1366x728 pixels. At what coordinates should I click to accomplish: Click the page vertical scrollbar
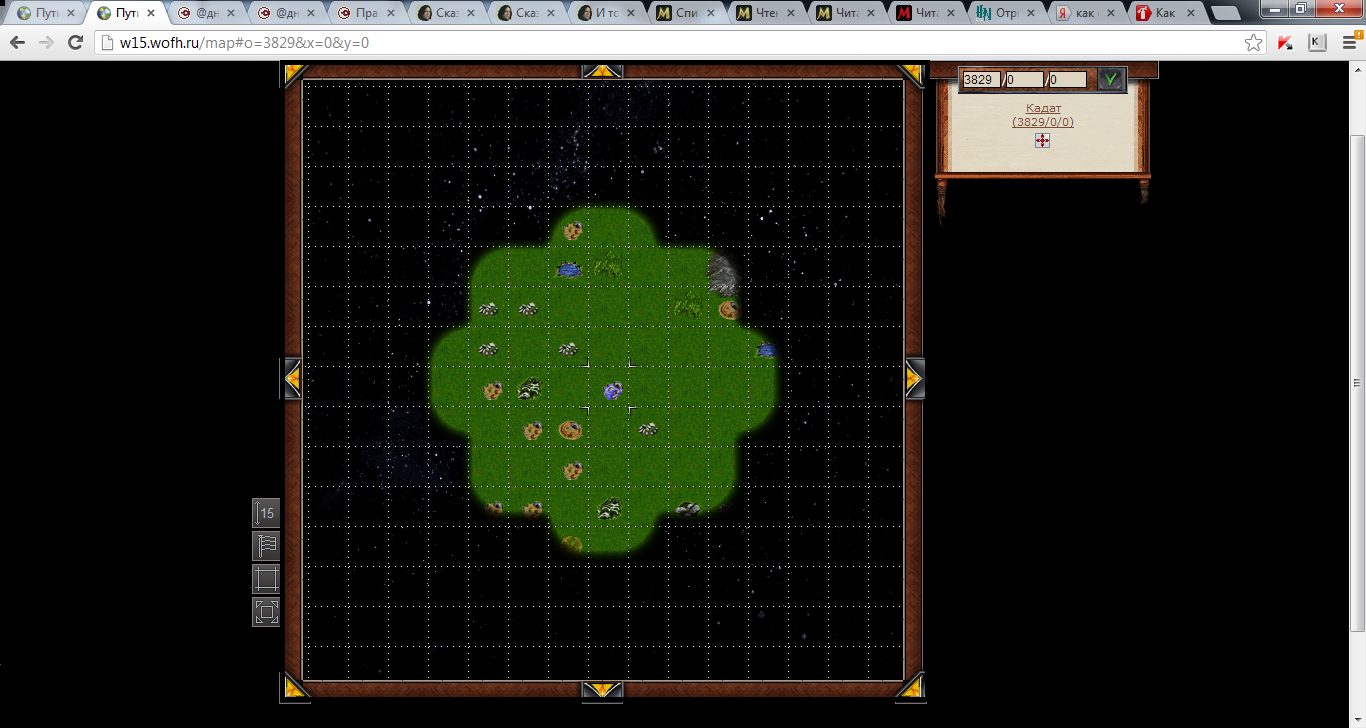click(1358, 382)
